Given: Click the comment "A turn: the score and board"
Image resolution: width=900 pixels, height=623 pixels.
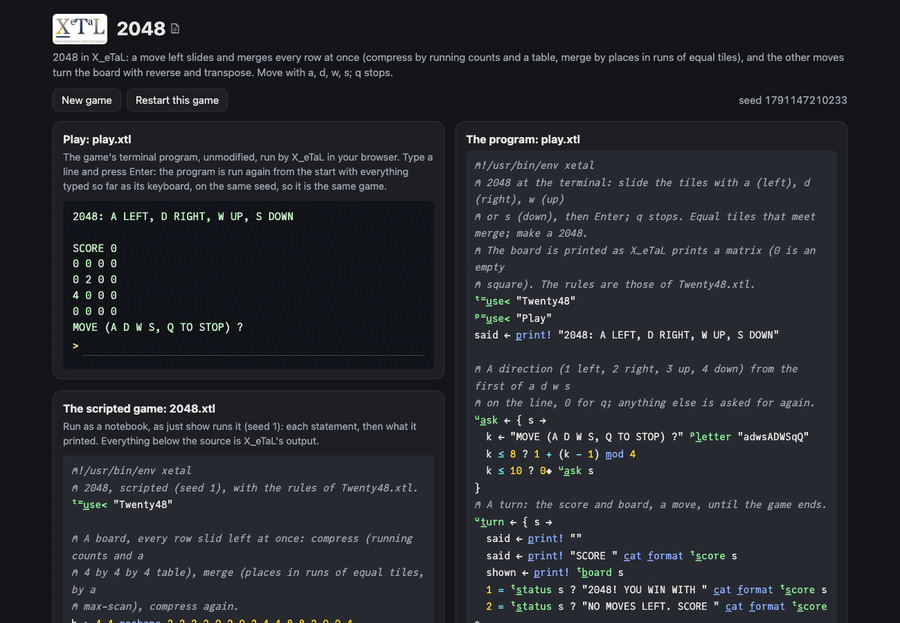Looking at the screenshot, I should [x=650, y=505].
